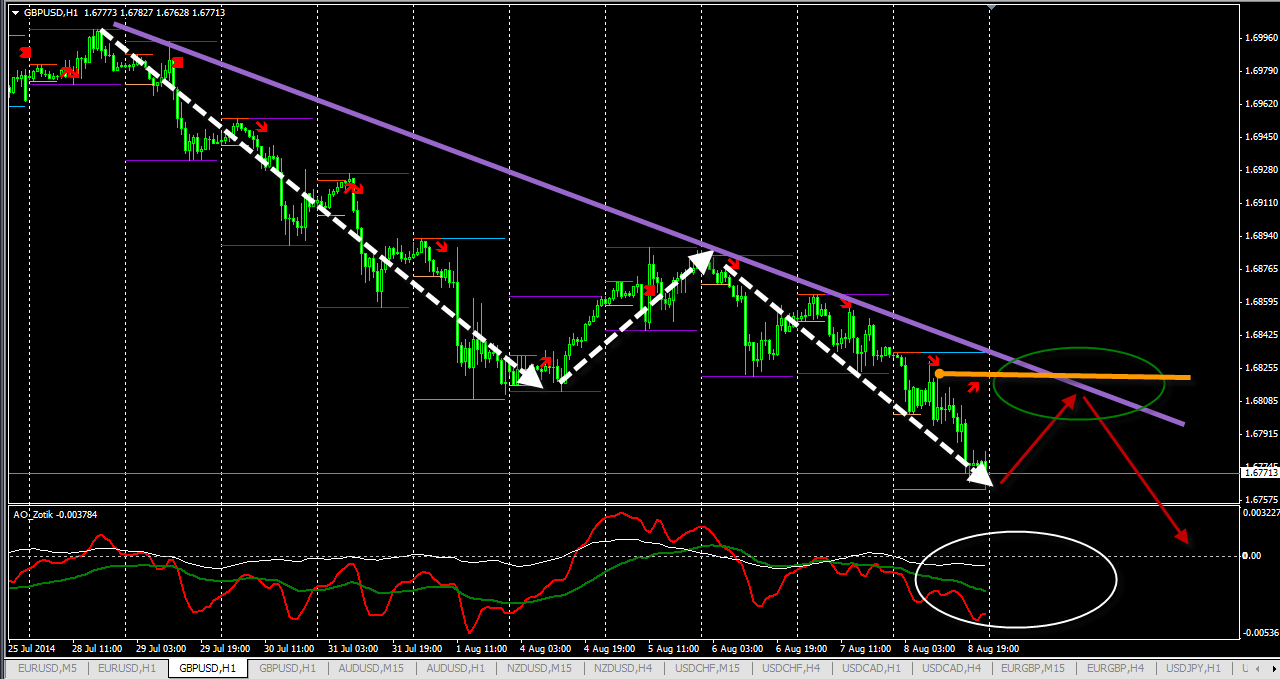Click the red square marker near 29 Jul peak
The height and width of the screenshot is (679, 1280).
click(x=178, y=63)
